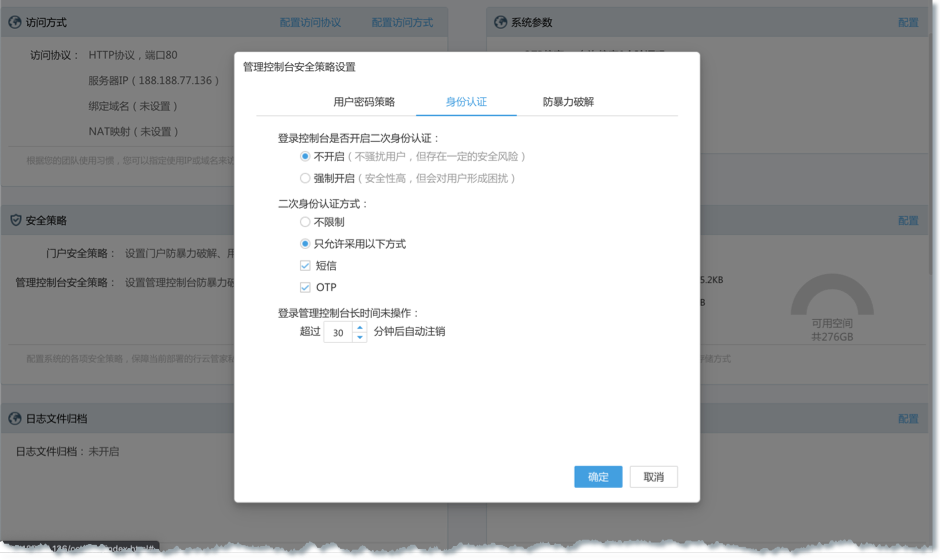Viewport: 940px width, 560px height.
Task: Increase auto-logout minutes with up arrow
Action: click(360, 327)
